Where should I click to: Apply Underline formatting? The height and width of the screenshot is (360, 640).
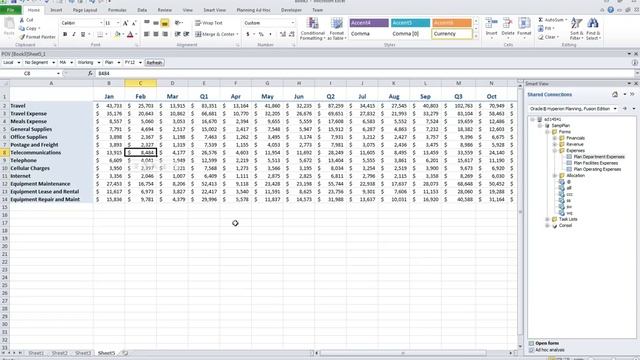coord(83,35)
